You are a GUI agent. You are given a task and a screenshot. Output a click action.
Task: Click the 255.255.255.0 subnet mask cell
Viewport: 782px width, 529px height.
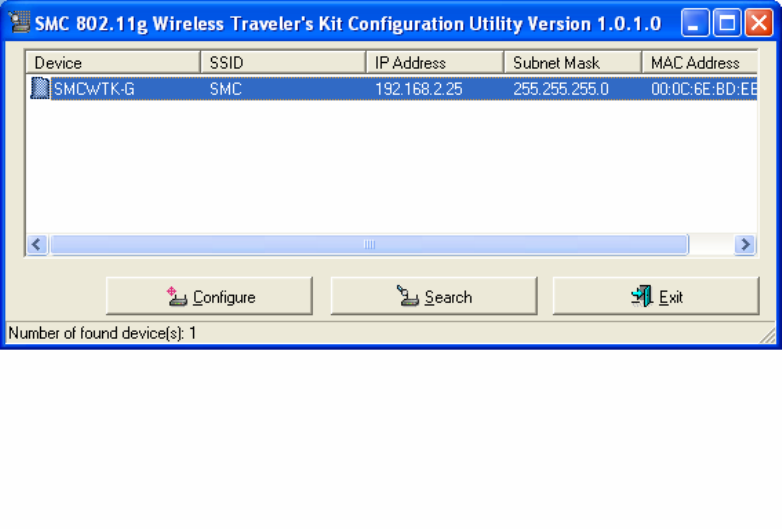pos(561,89)
